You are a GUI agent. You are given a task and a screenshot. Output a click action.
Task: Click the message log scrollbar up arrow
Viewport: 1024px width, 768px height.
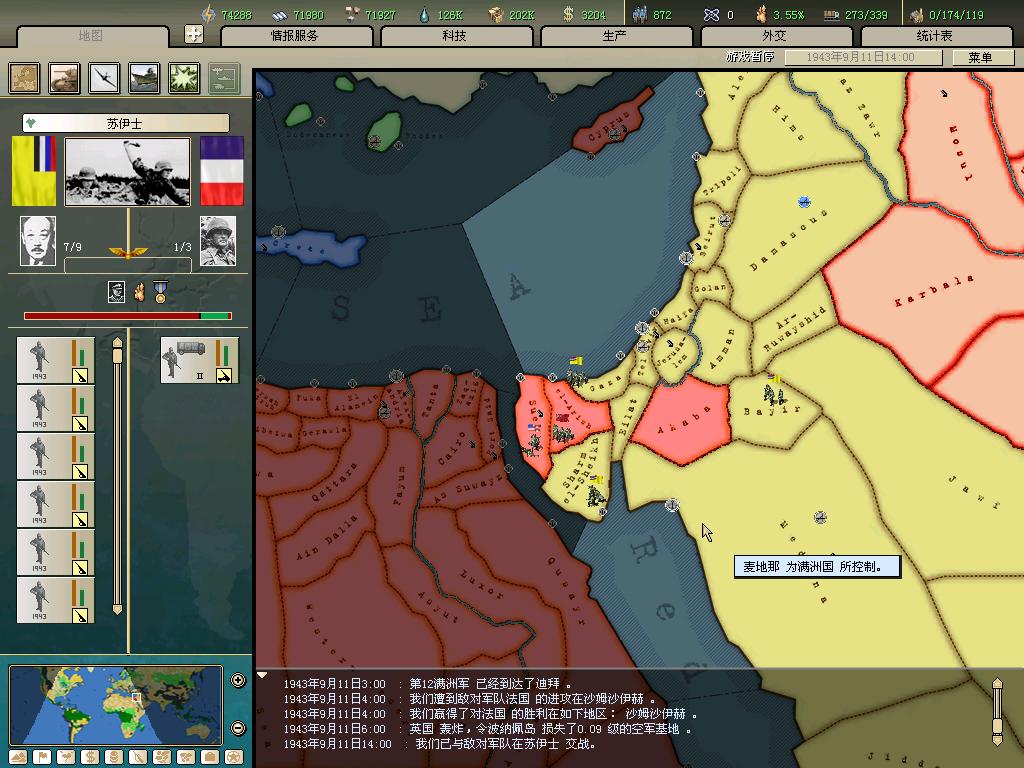click(997, 684)
